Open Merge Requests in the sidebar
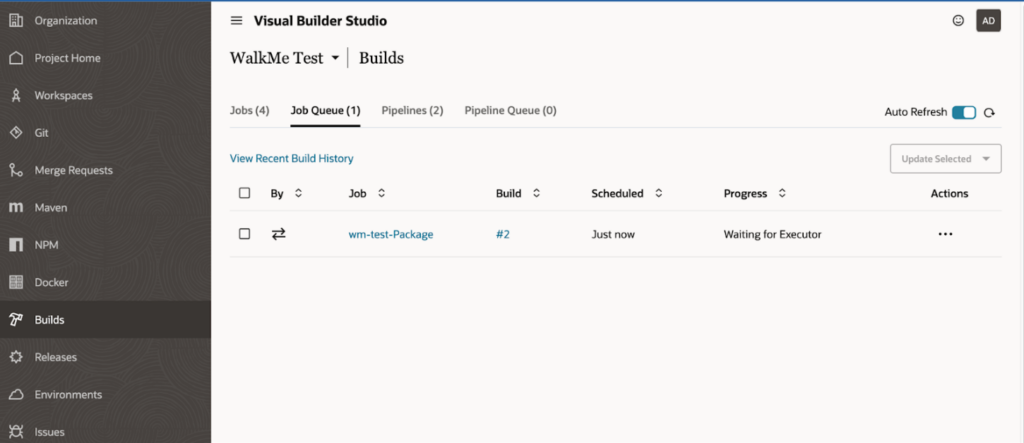This screenshot has height=443, width=1024. coord(74,171)
